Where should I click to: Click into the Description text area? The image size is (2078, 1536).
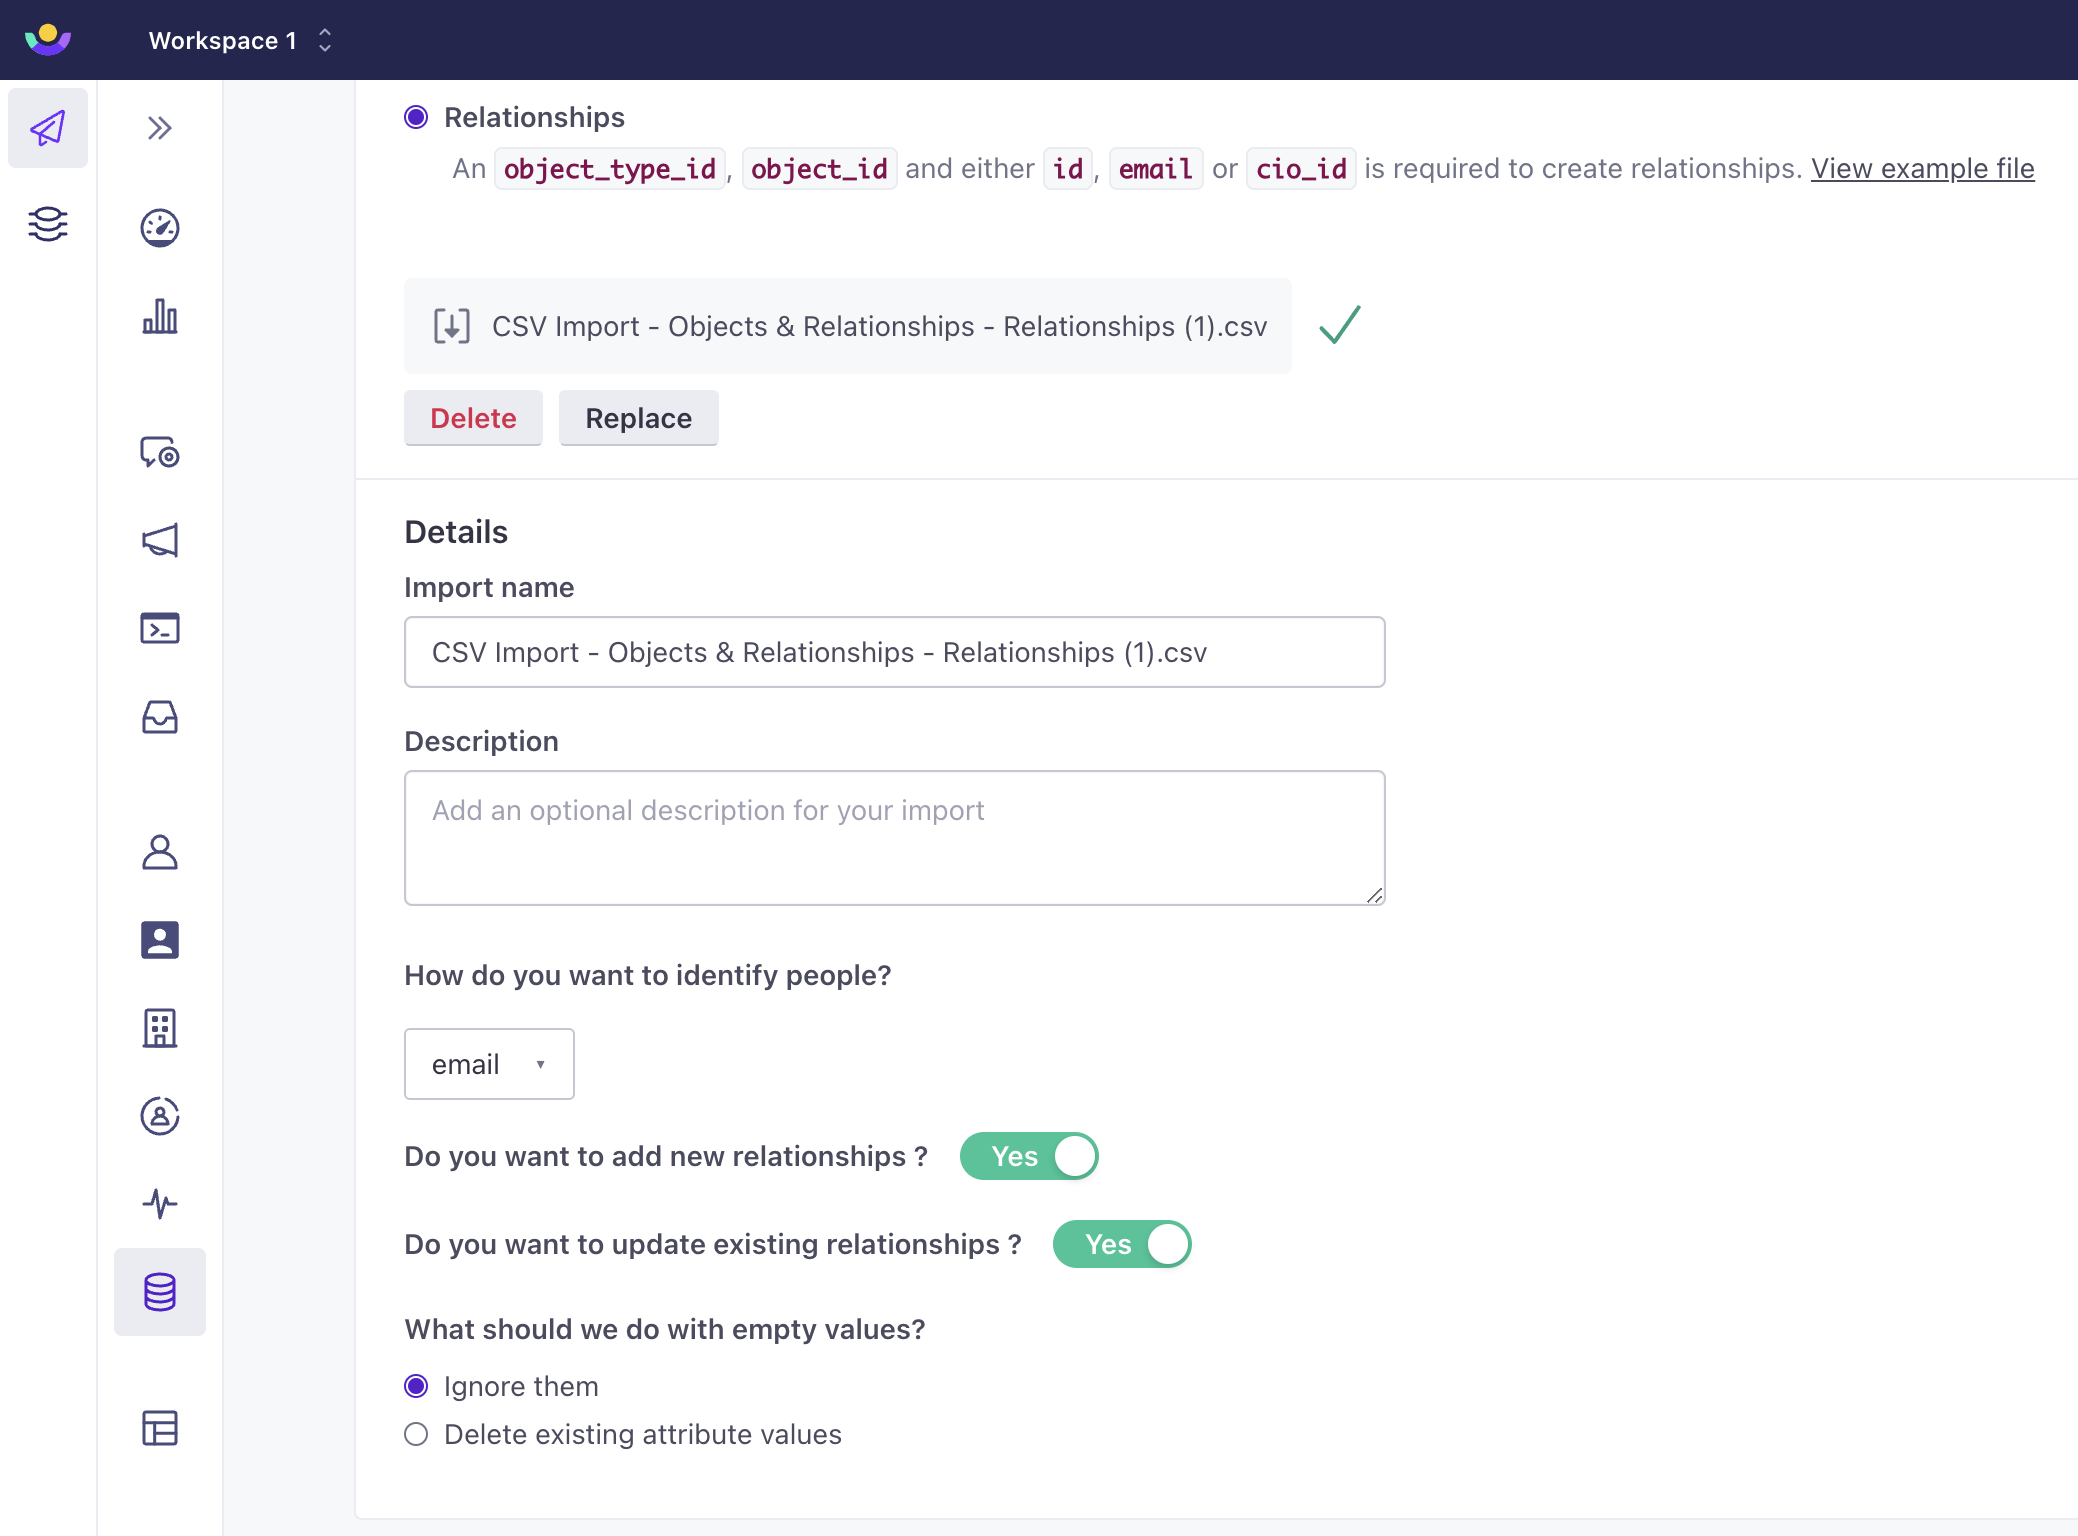[x=894, y=838]
